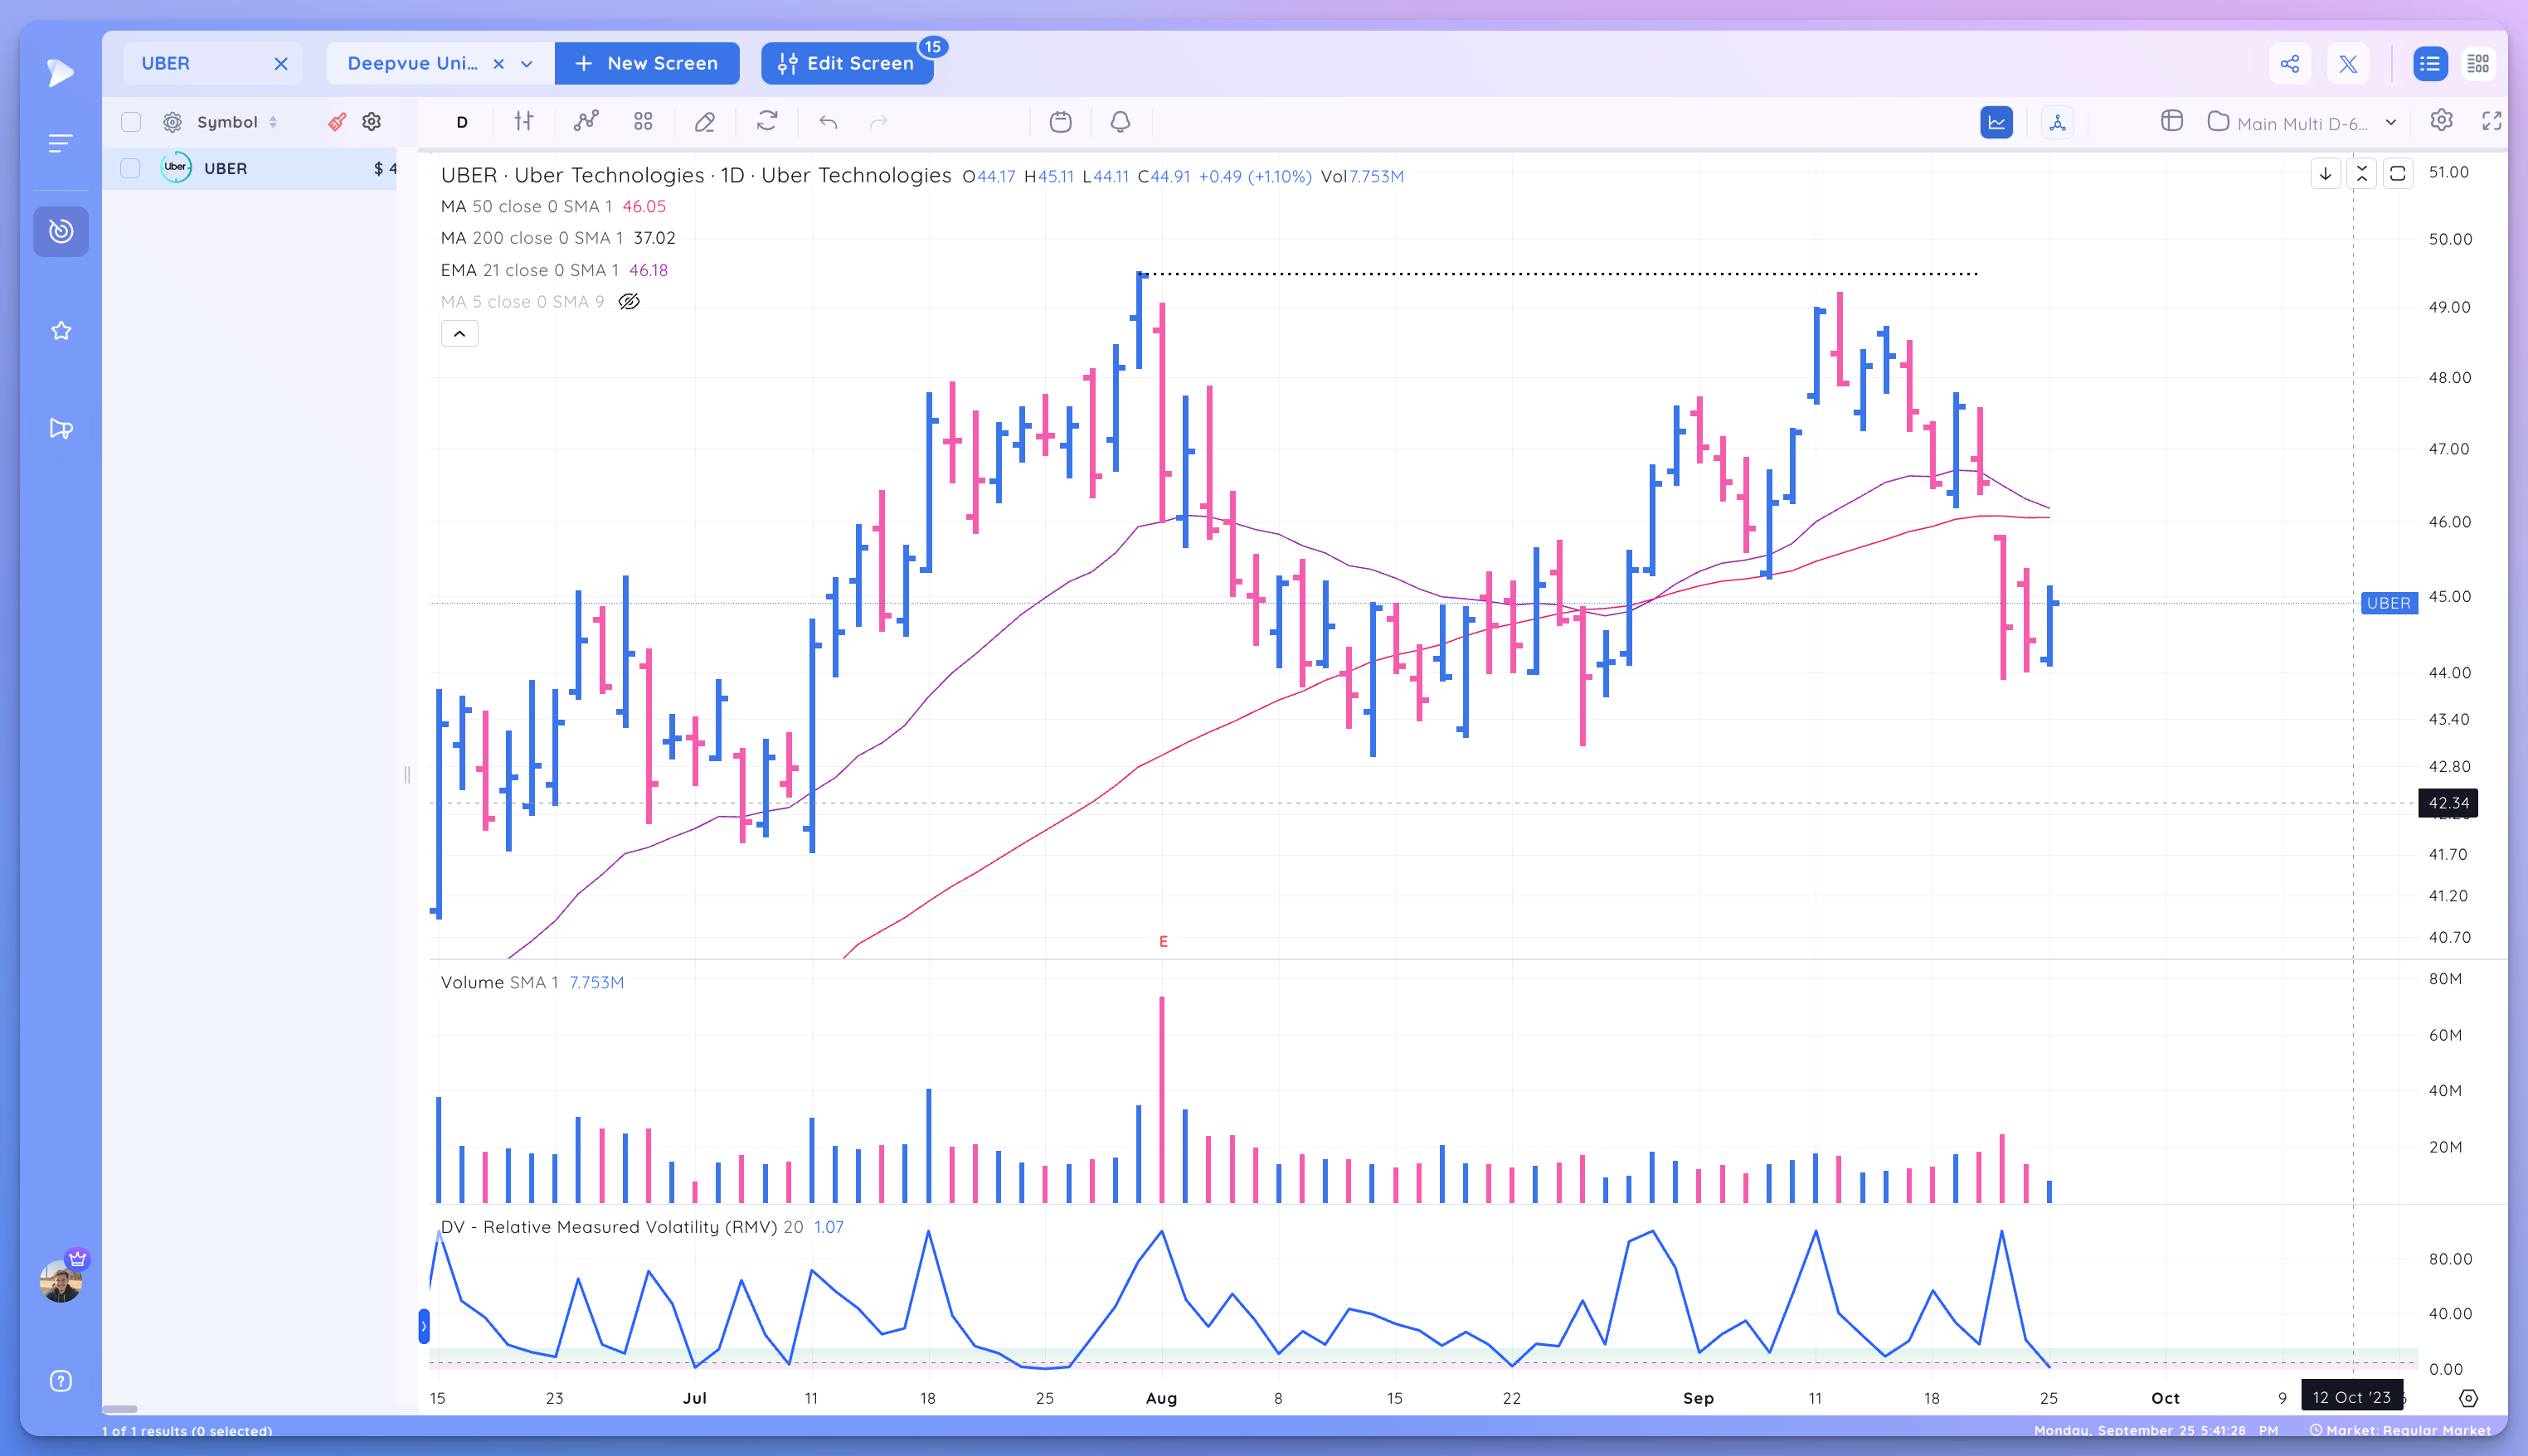Screen dimensions: 2528x1456
Task: Click the redo arrow icon
Action: pos(878,122)
